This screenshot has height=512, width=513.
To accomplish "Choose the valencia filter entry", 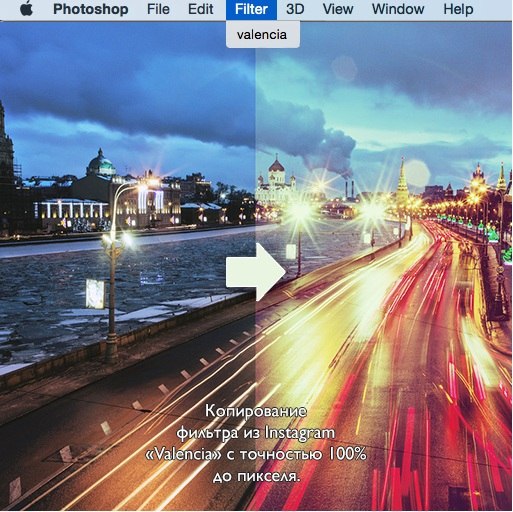I will 262,34.
